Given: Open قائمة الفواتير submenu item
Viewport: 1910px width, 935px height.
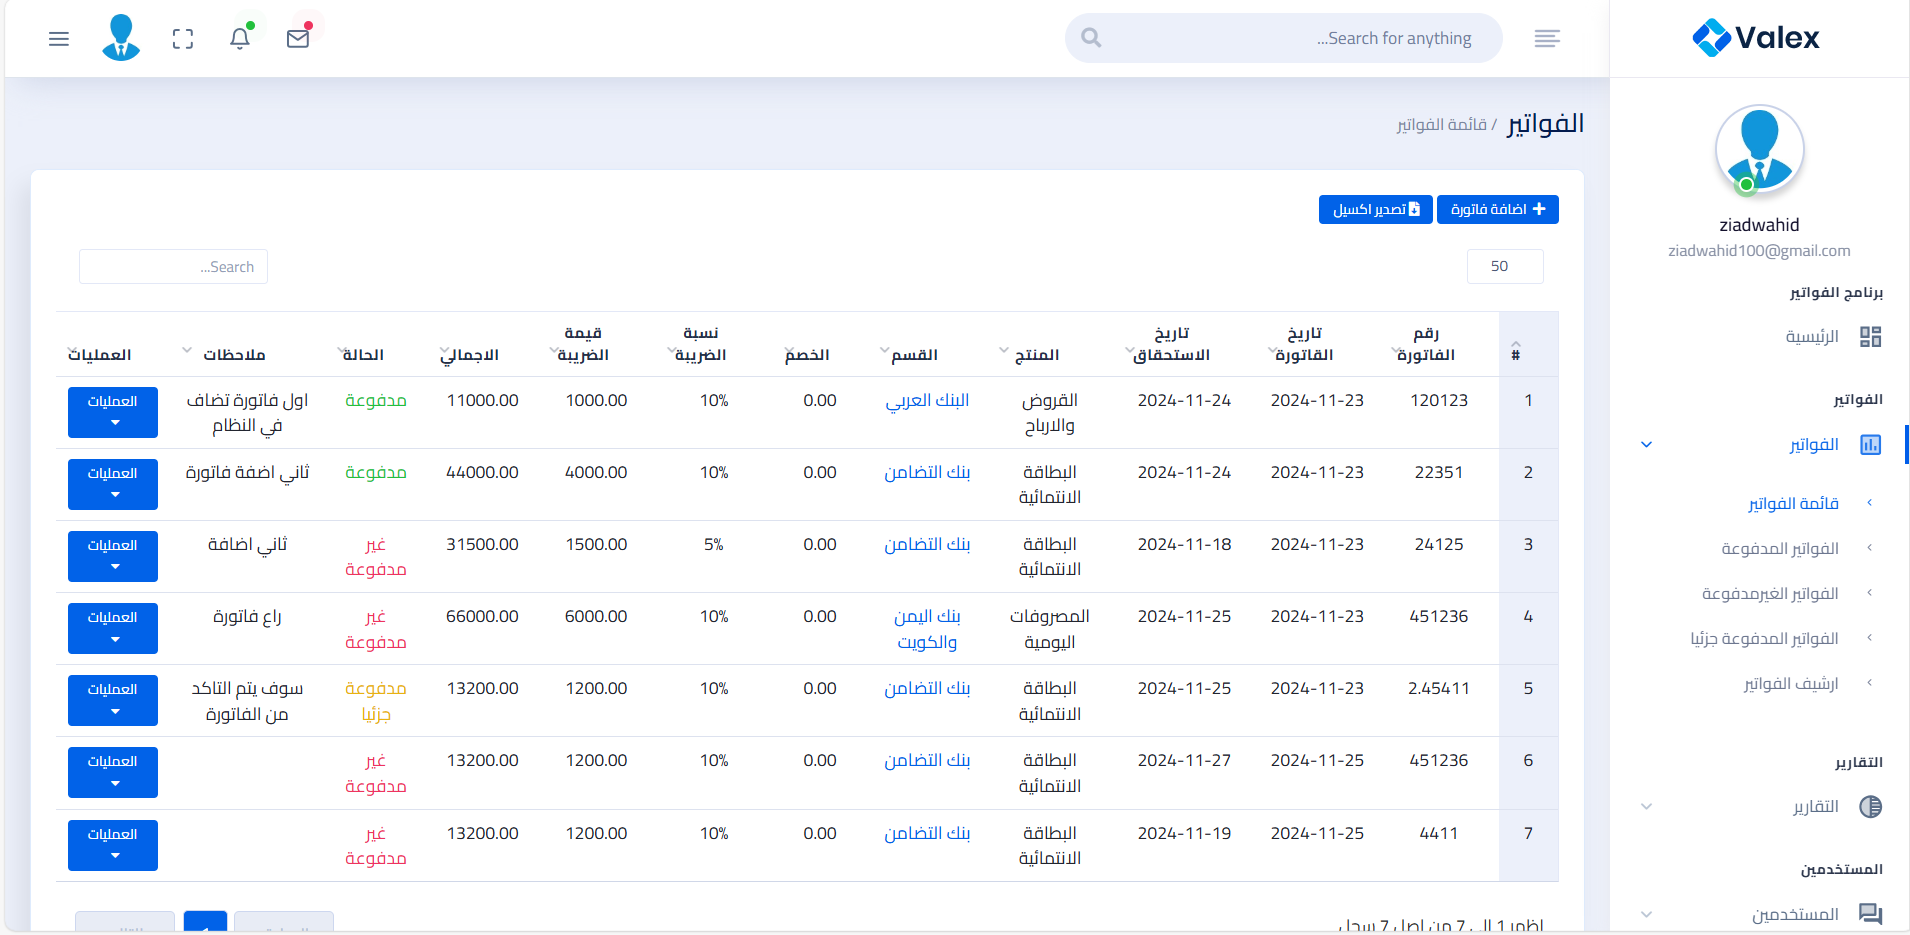Looking at the screenshot, I should click(1793, 503).
